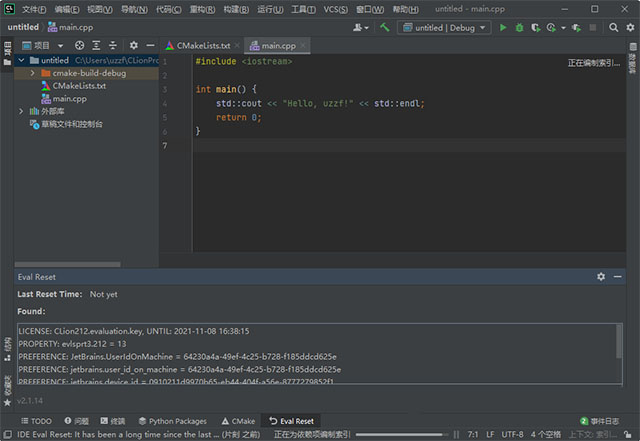This screenshot has width=640, height=441.
Task: Click Expand All icon in project panel
Action: pyautogui.click(x=96, y=46)
